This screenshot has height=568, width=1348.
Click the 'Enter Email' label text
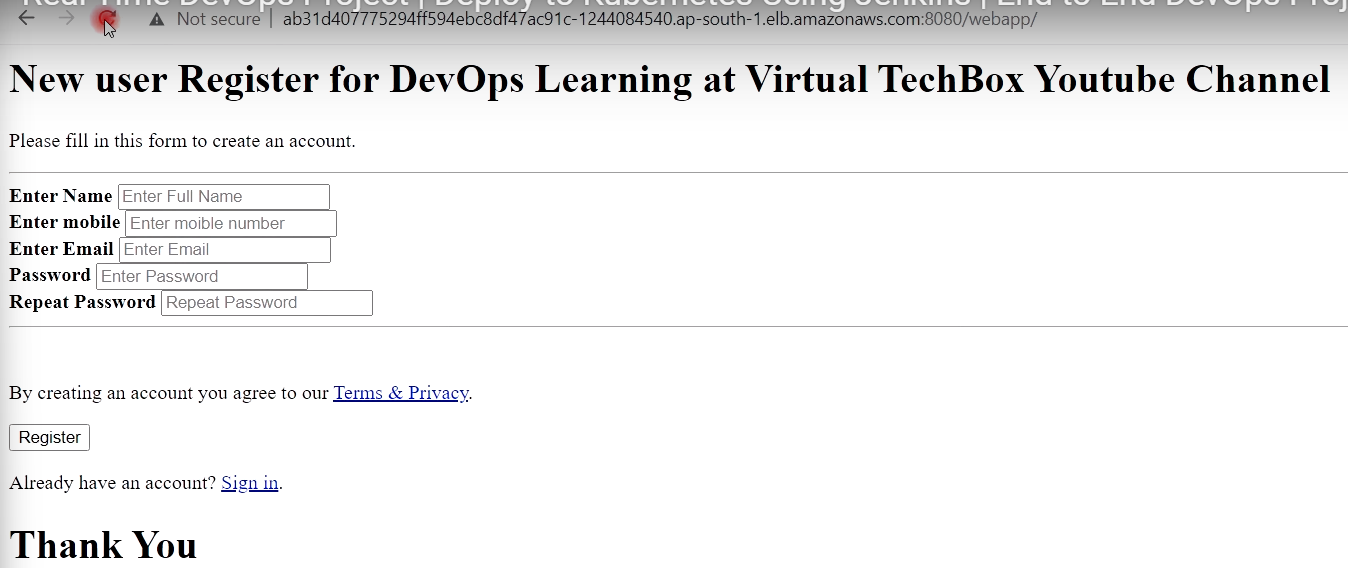(62, 249)
